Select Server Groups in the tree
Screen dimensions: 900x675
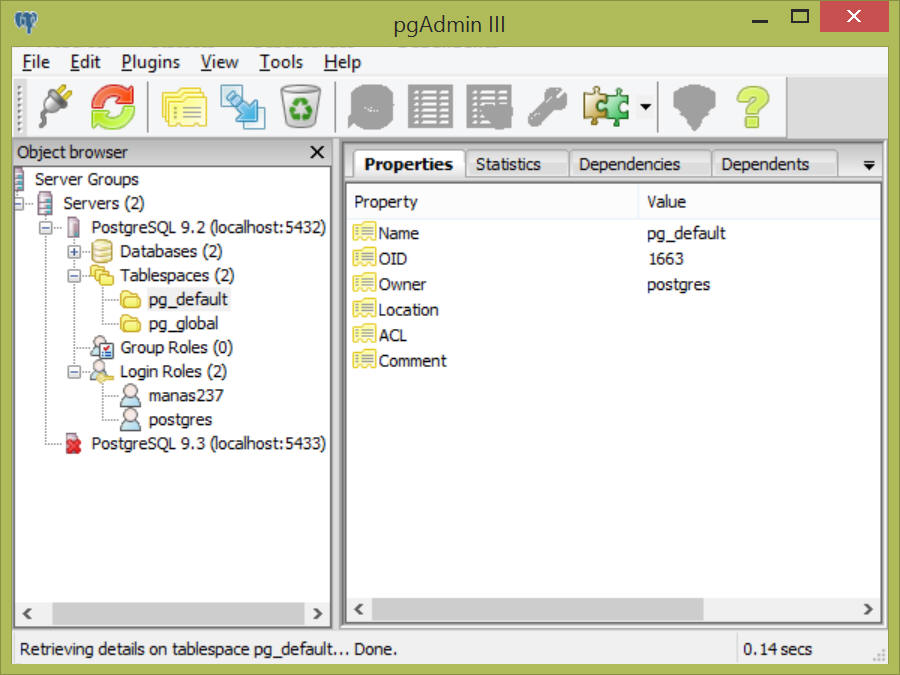click(x=86, y=179)
